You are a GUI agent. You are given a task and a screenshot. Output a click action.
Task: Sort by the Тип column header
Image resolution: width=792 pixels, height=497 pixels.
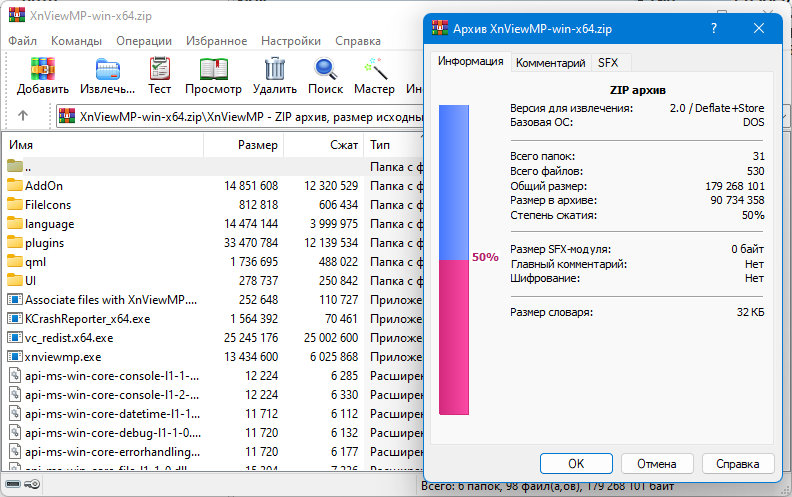394,145
